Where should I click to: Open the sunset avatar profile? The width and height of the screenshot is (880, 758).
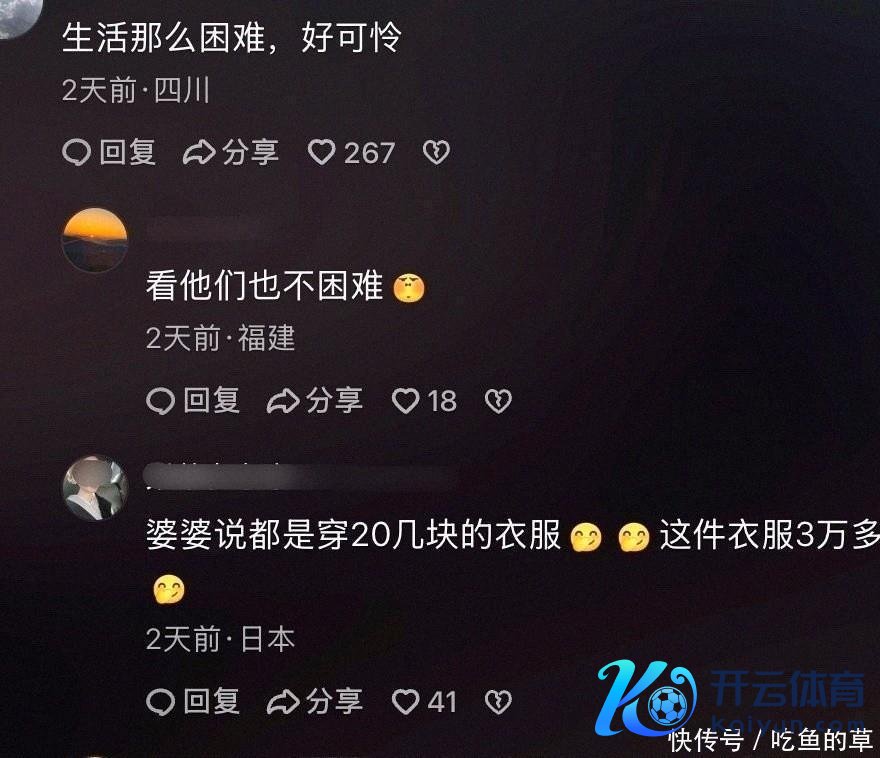[x=94, y=240]
